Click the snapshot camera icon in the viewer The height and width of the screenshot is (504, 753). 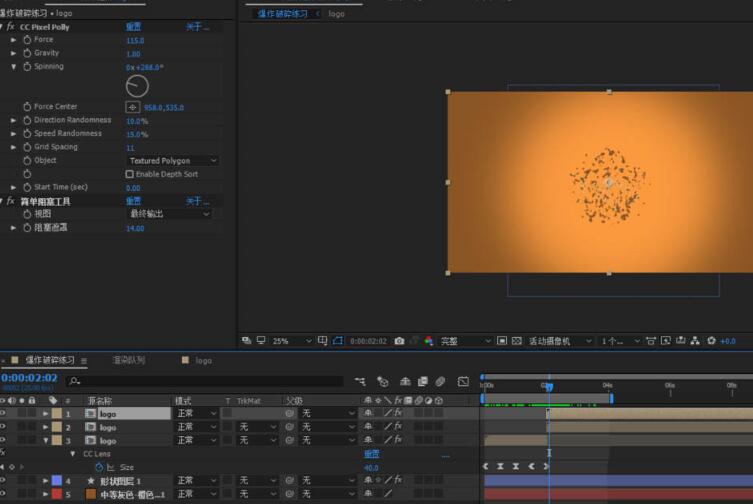point(399,341)
